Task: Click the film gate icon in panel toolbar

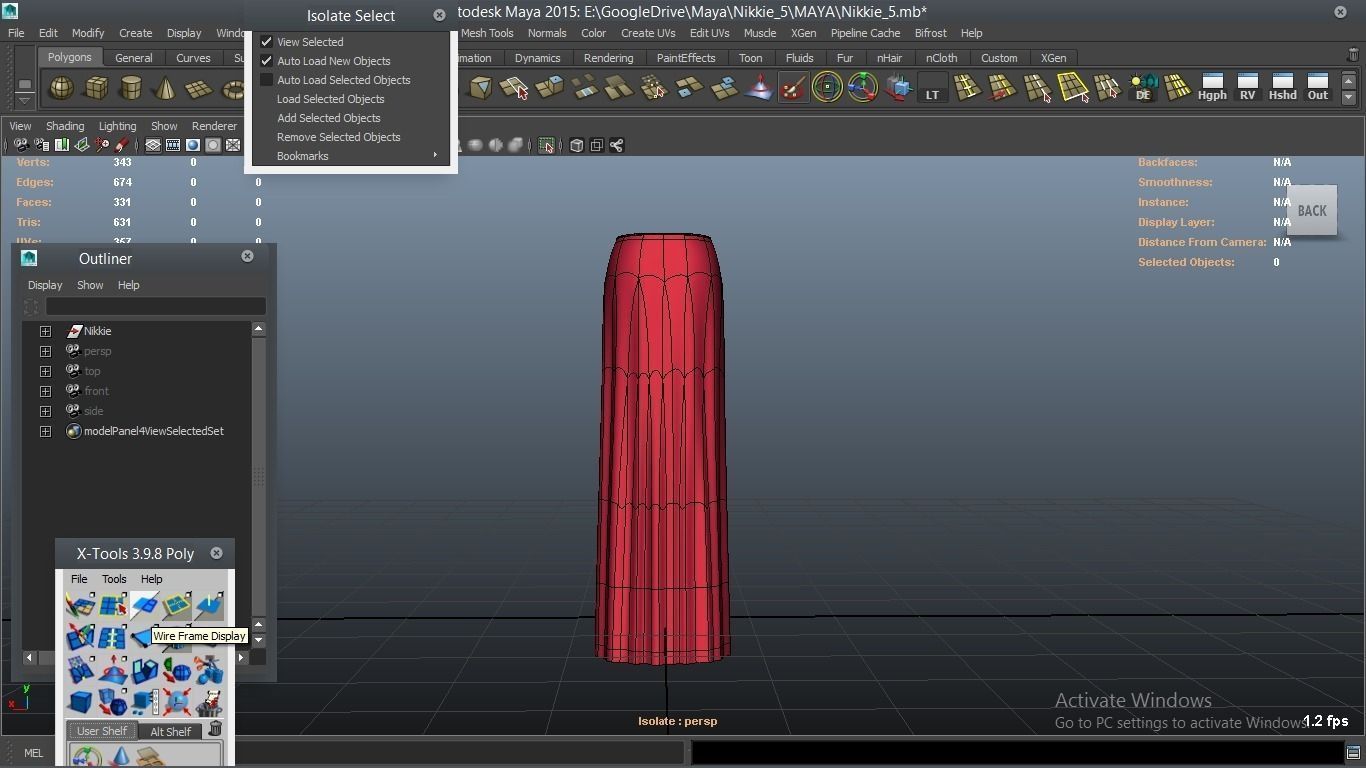Action: click(173, 145)
